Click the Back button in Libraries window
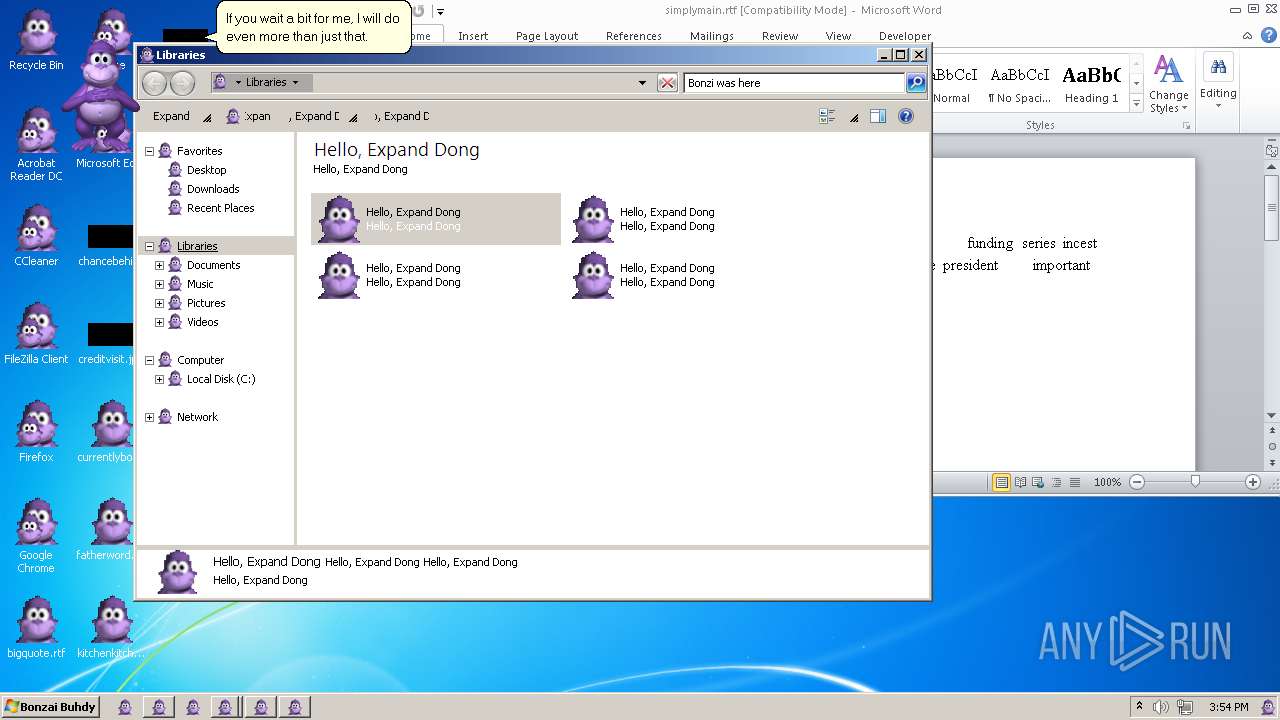Image resolution: width=1280 pixels, height=720 pixels. [154, 83]
